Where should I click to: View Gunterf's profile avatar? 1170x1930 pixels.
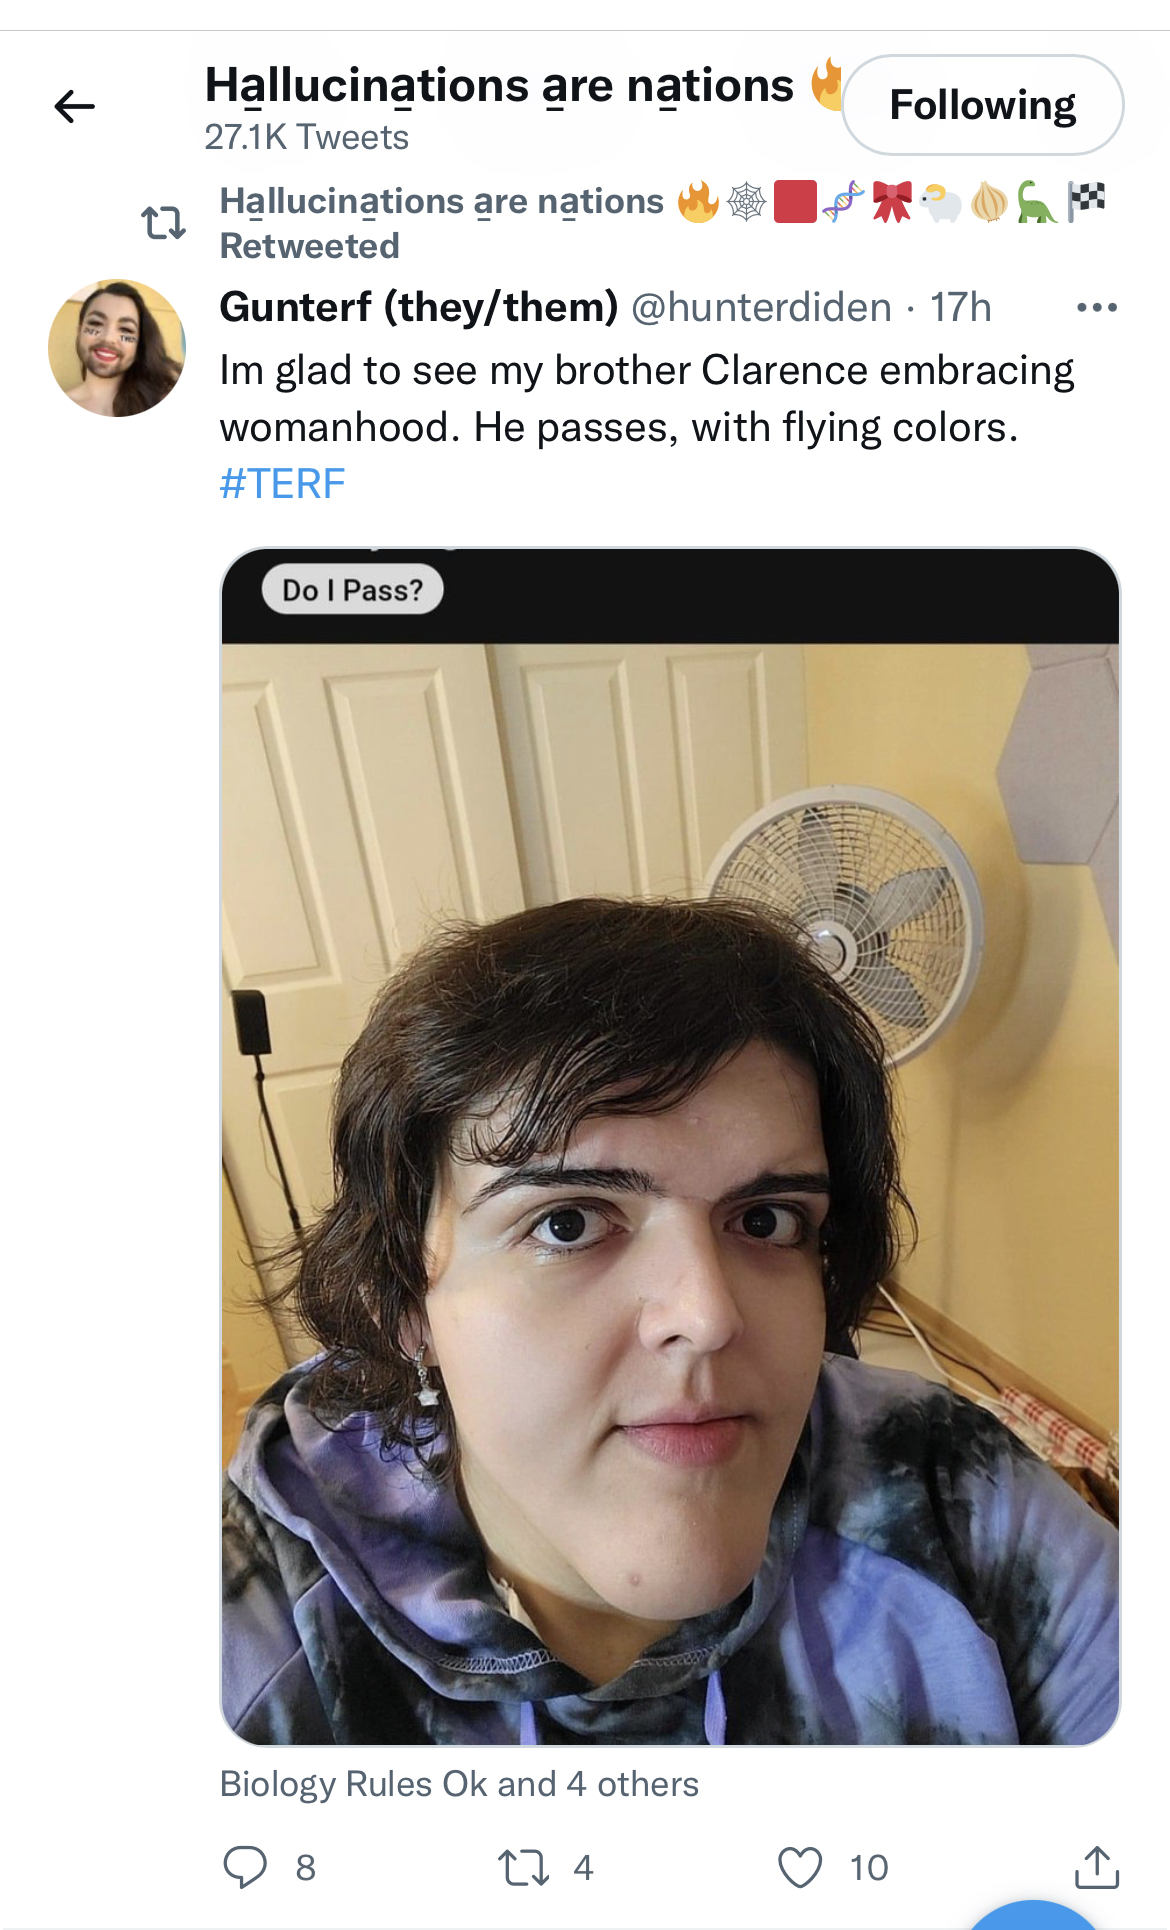click(x=117, y=348)
